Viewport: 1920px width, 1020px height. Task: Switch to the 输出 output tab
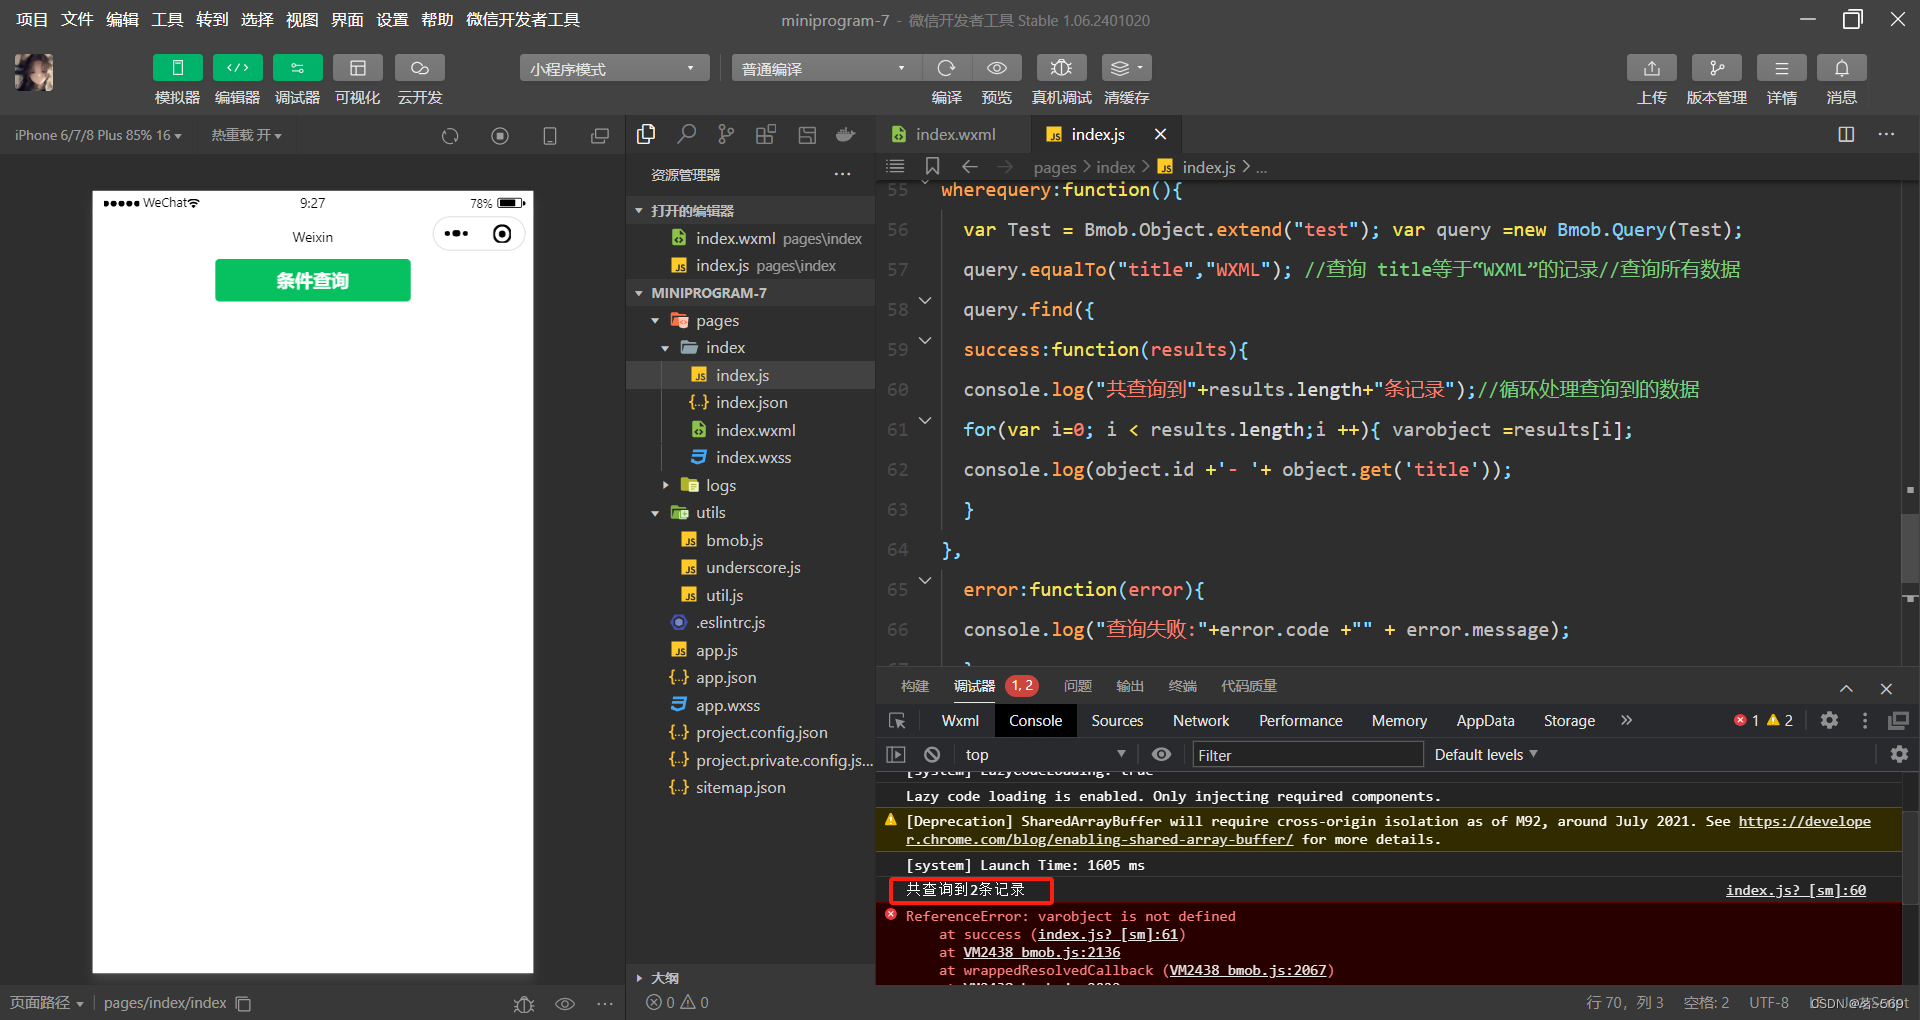point(1130,686)
